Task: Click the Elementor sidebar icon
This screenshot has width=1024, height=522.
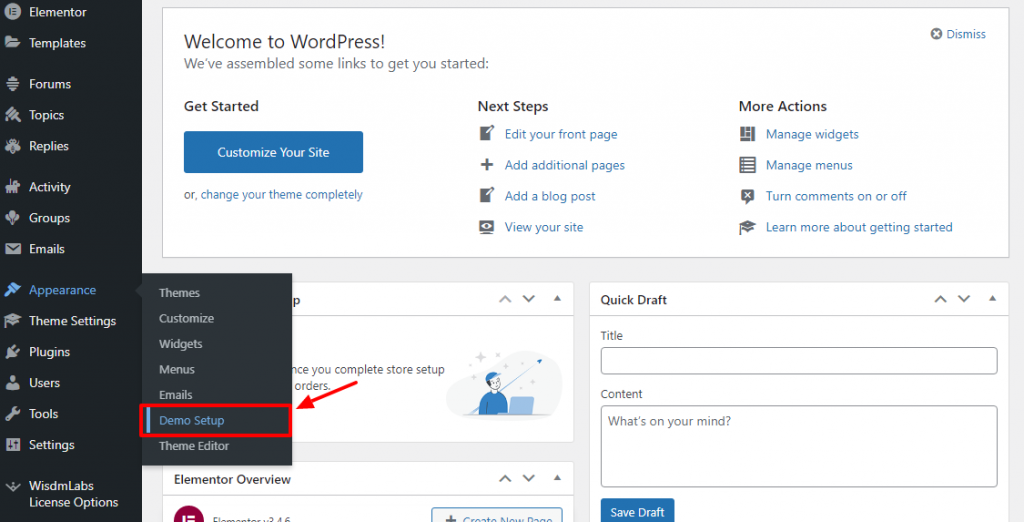Action: [x=12, y=11]
